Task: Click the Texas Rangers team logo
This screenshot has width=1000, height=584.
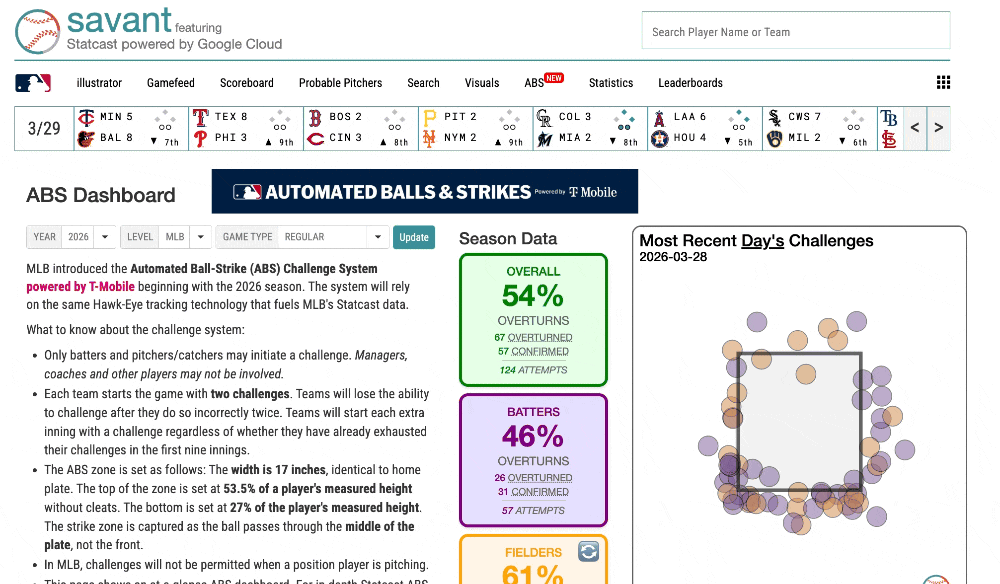Action: [200, 117]
